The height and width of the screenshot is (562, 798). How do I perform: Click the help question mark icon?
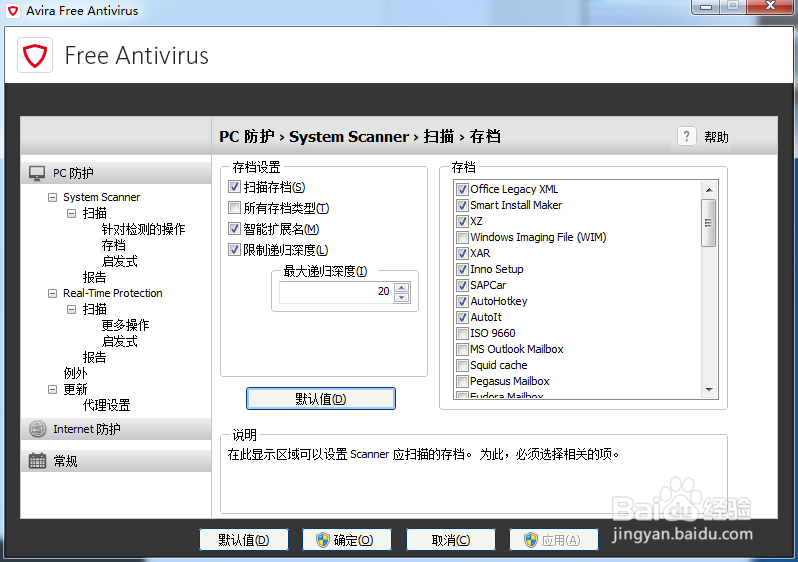(686, 136)
